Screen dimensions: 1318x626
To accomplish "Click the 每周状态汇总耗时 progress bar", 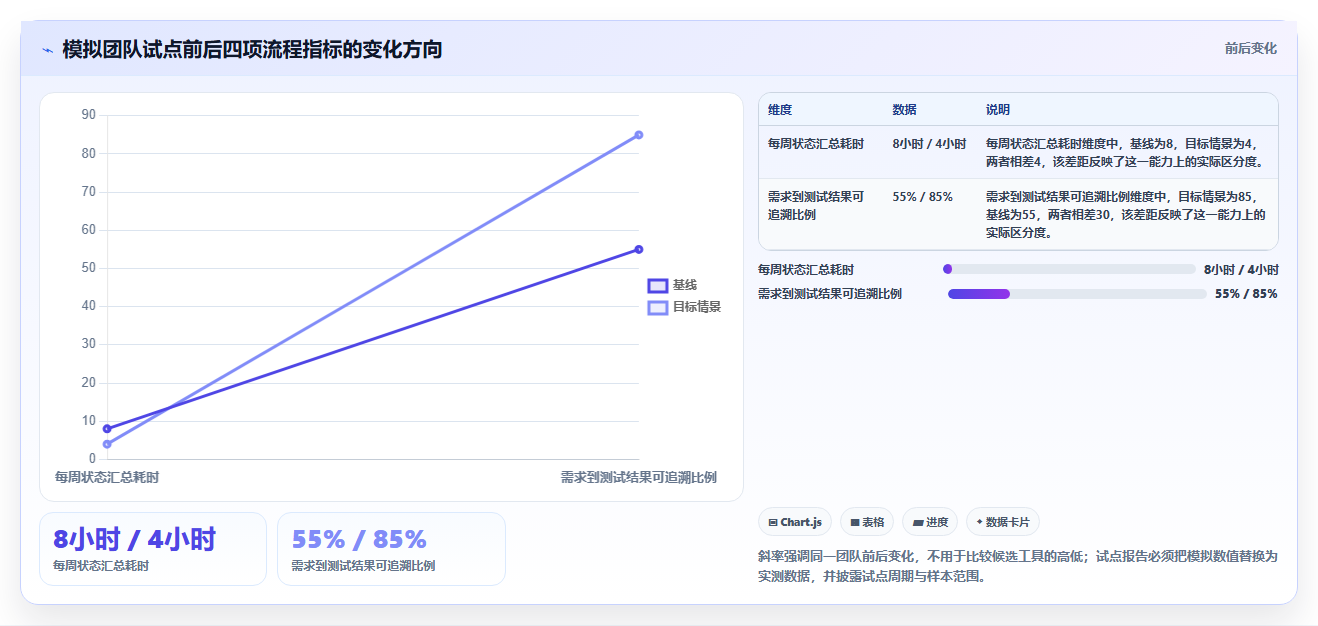I will (x=1069, y=269).
